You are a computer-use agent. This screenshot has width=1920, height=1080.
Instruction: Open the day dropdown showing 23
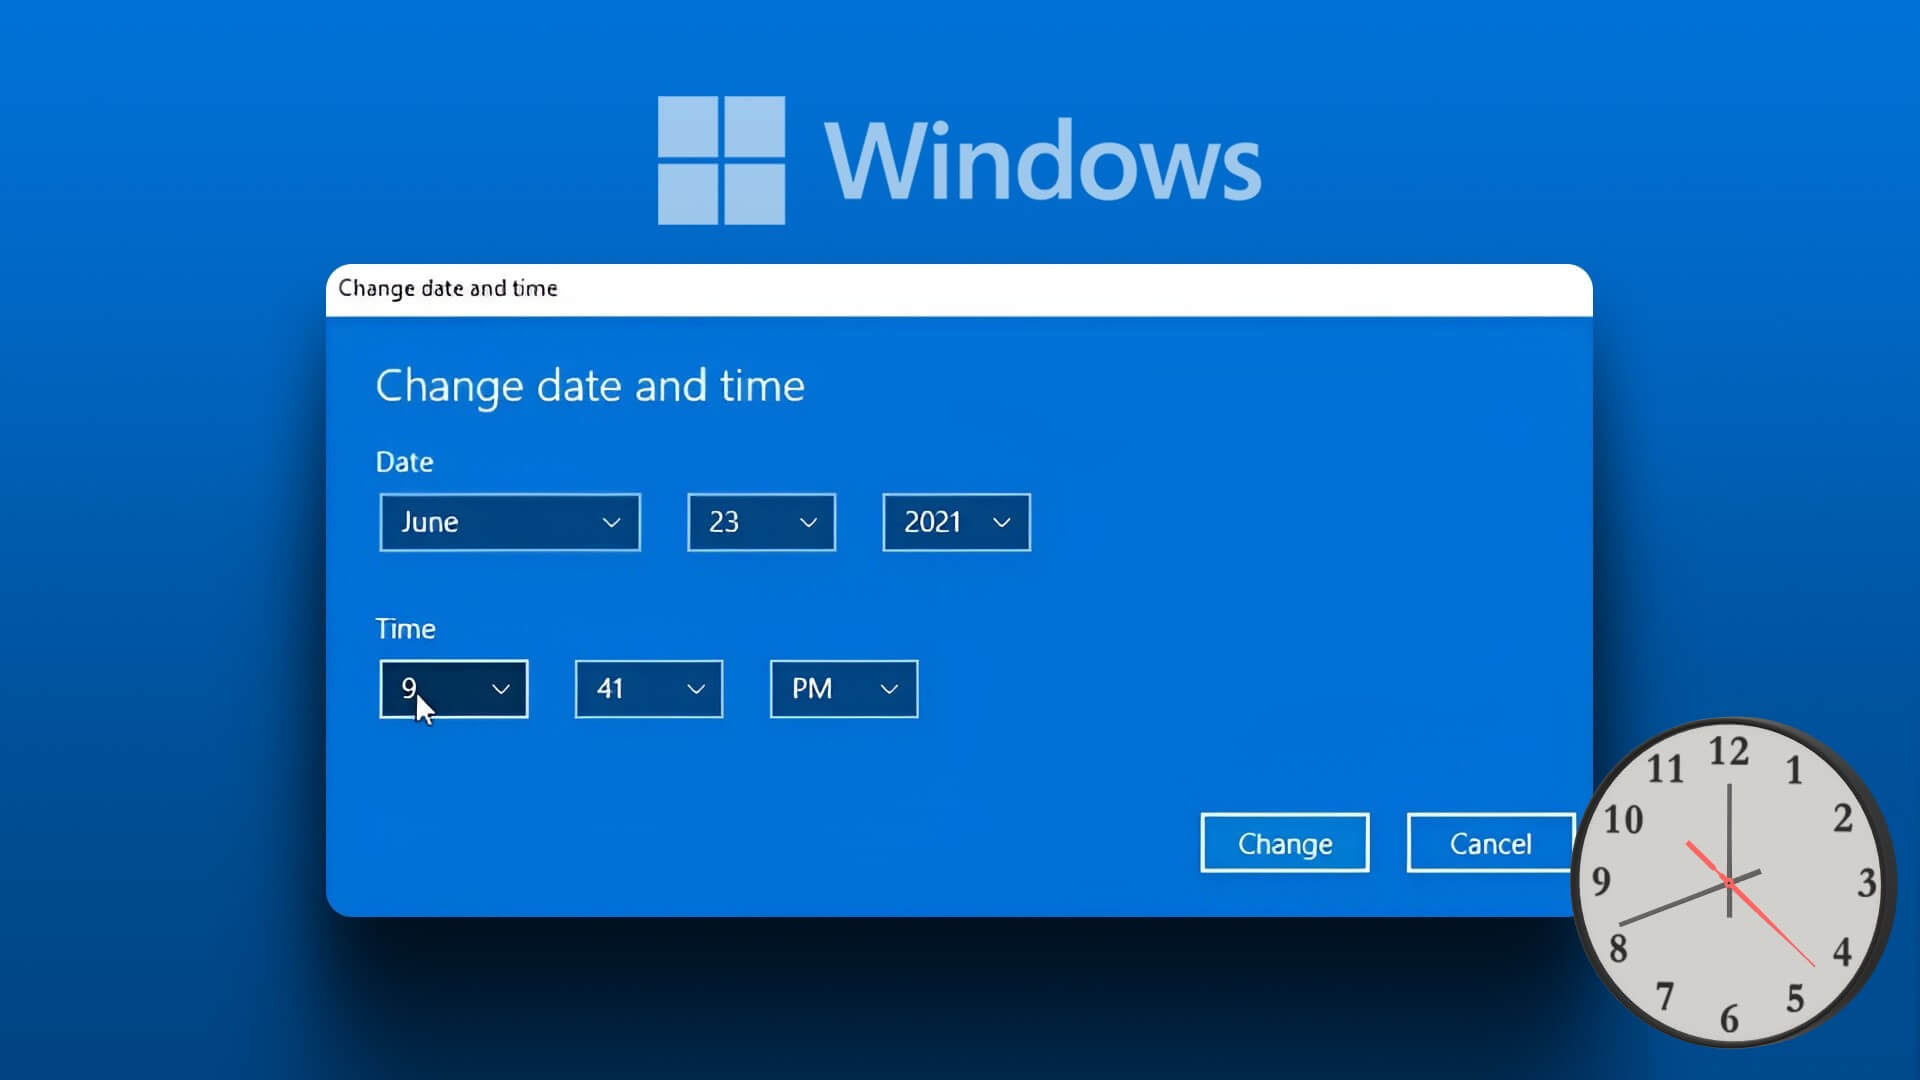tap(761, 522)
